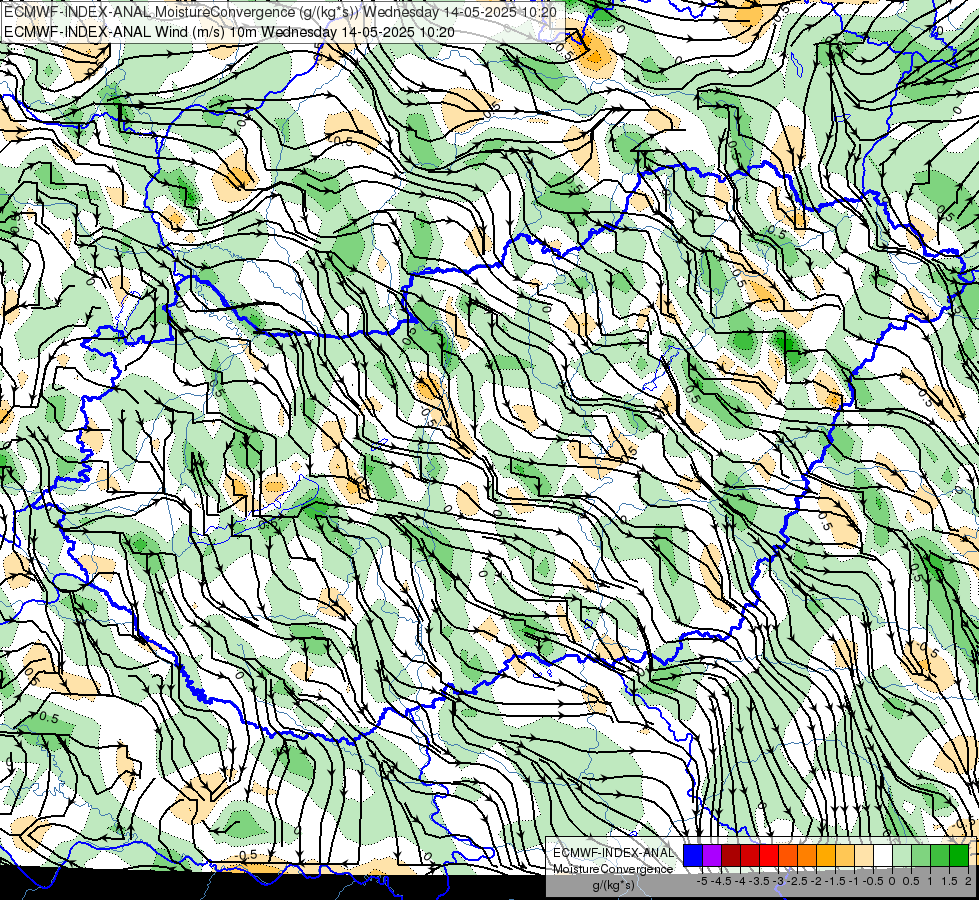Screen dimensions: 979x900
Task: Click the Wind (m/s) 10m title line
Action: 229,32
